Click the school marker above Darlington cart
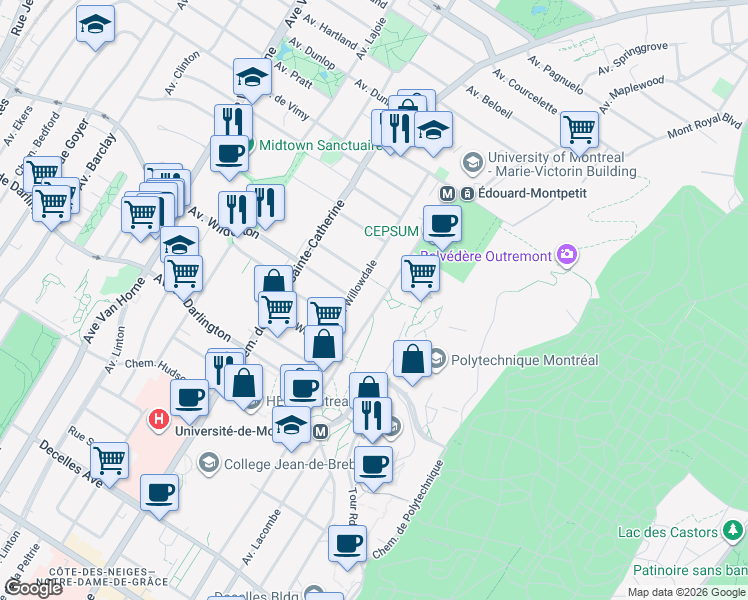The height and width of the screenshot is (600, 748). pyautogui.click(x=179, y=242)
